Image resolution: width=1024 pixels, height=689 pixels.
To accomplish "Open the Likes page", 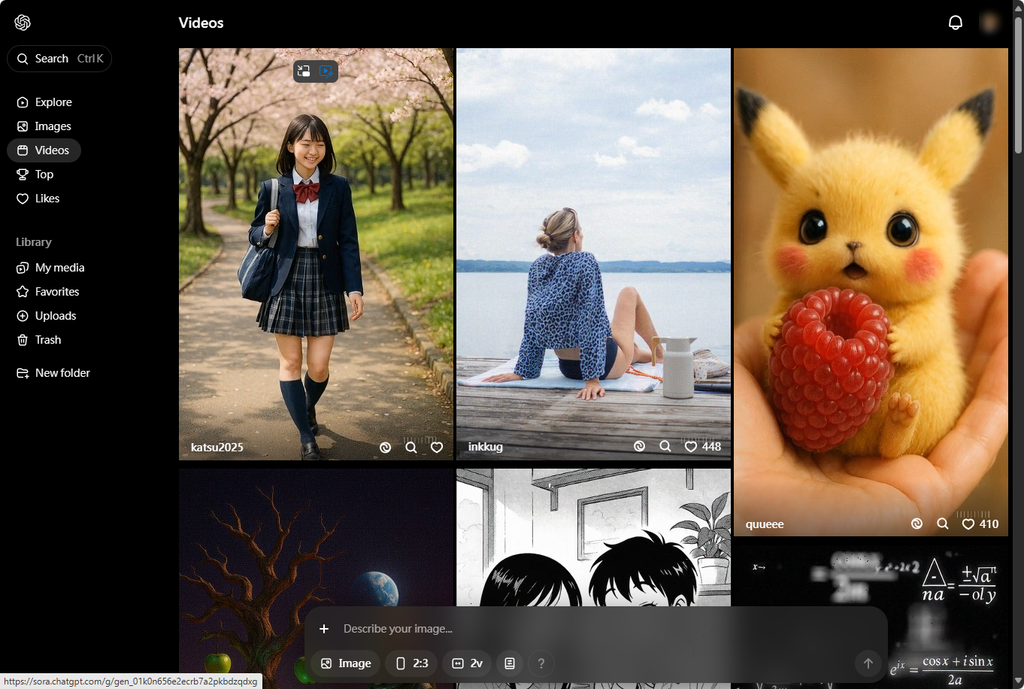I will pyautogui.click(x=38, y=199).
